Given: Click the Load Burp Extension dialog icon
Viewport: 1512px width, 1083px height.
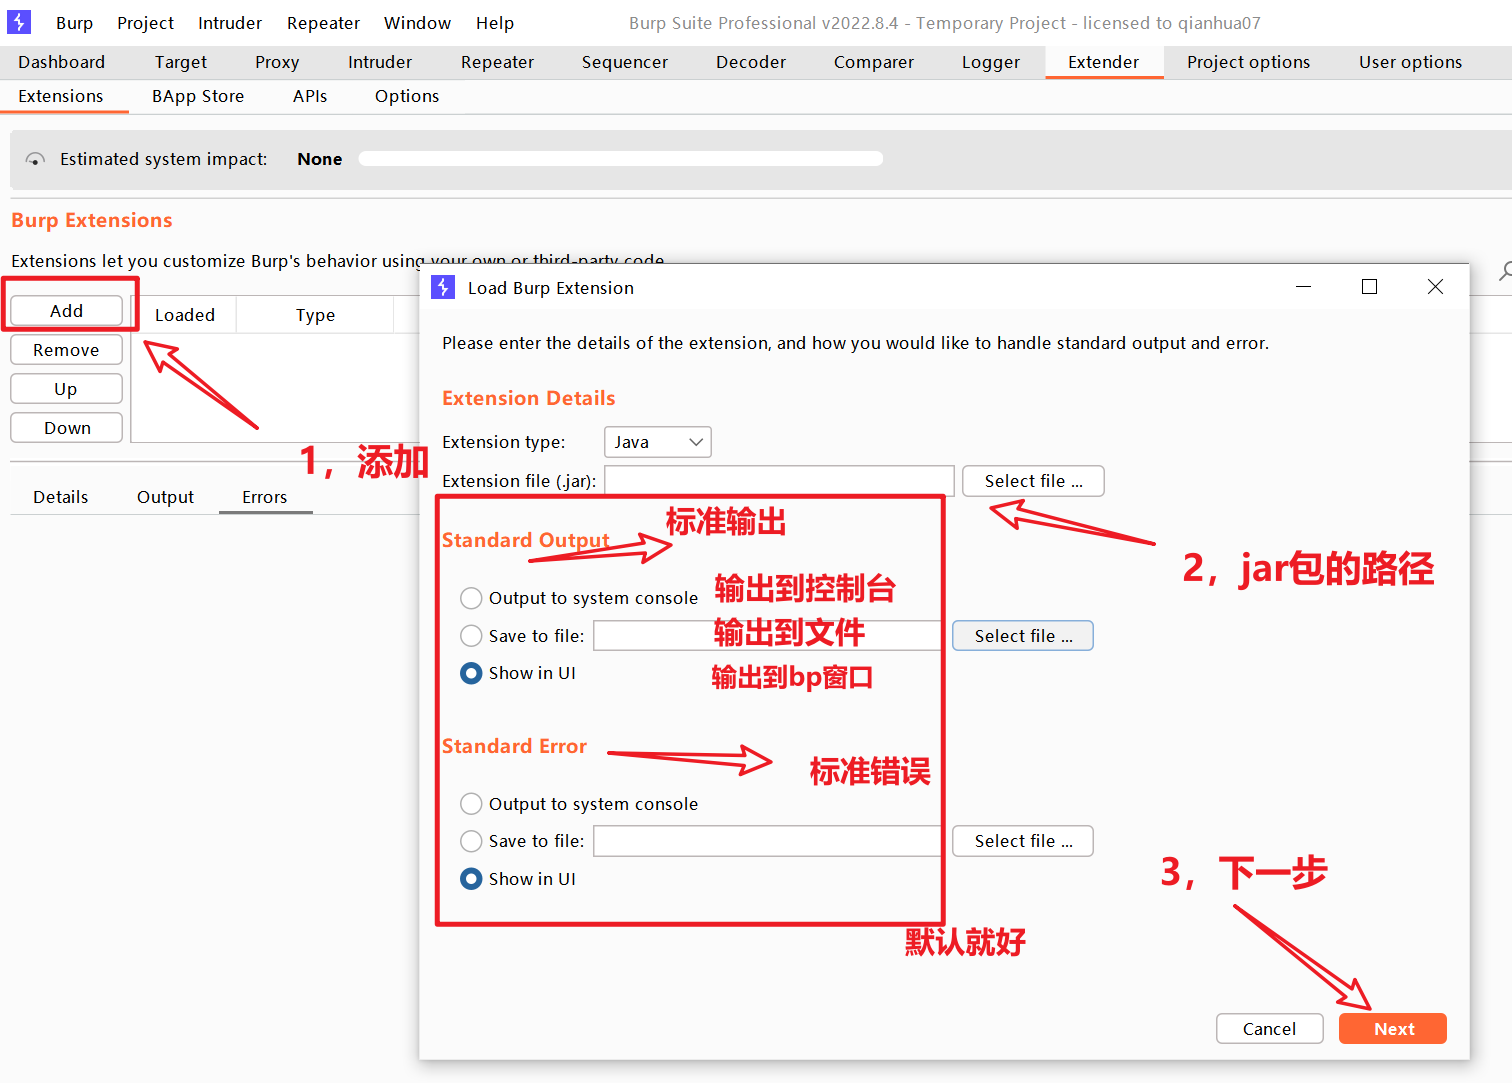Looking at the screenshot, I should (443, 287).
